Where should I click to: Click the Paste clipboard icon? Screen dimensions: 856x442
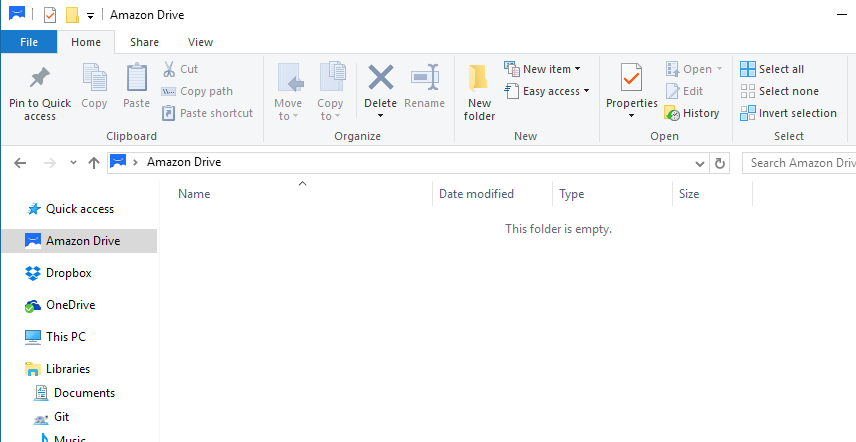pos(136,77)
